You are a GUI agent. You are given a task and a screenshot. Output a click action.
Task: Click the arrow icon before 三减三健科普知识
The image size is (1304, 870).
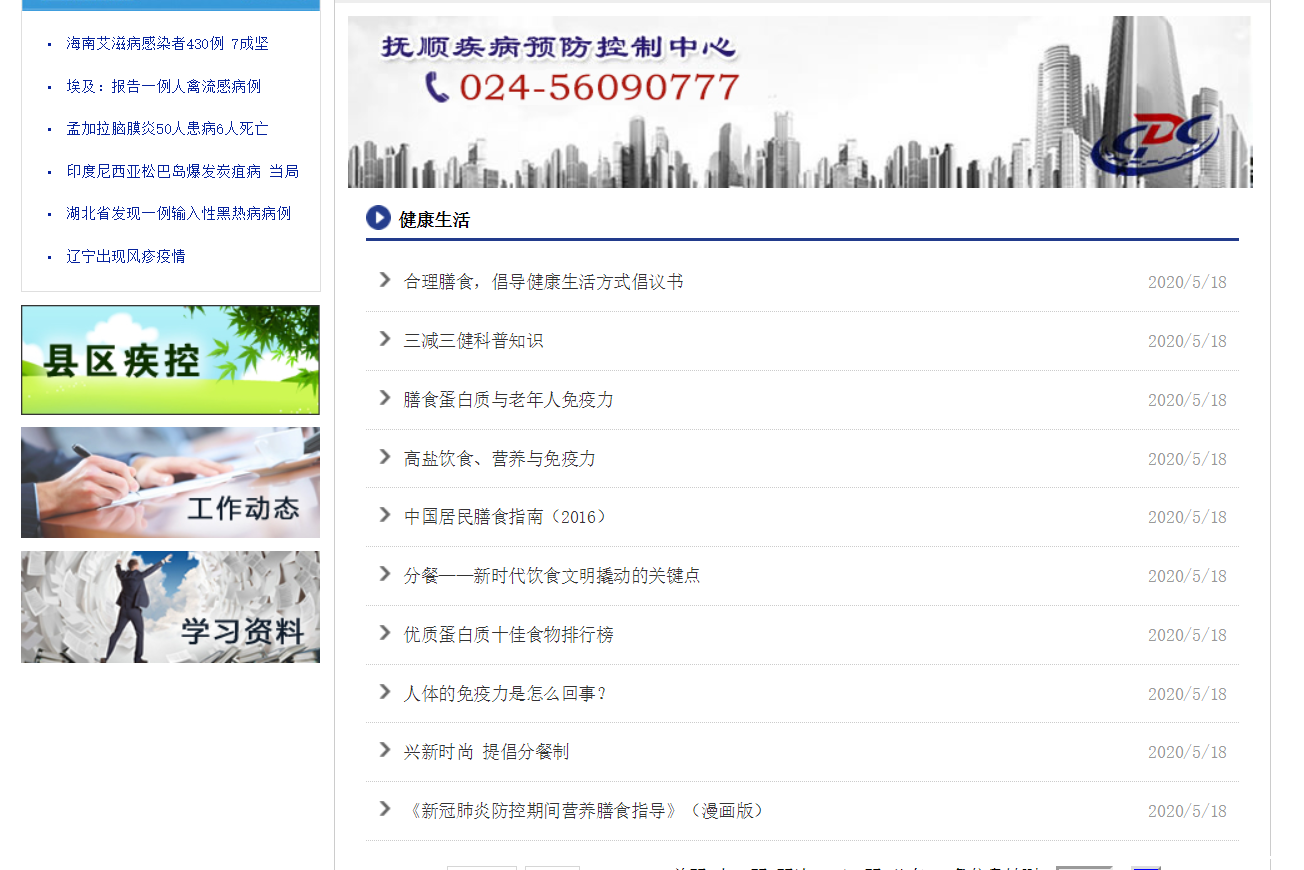pos(385,339)
